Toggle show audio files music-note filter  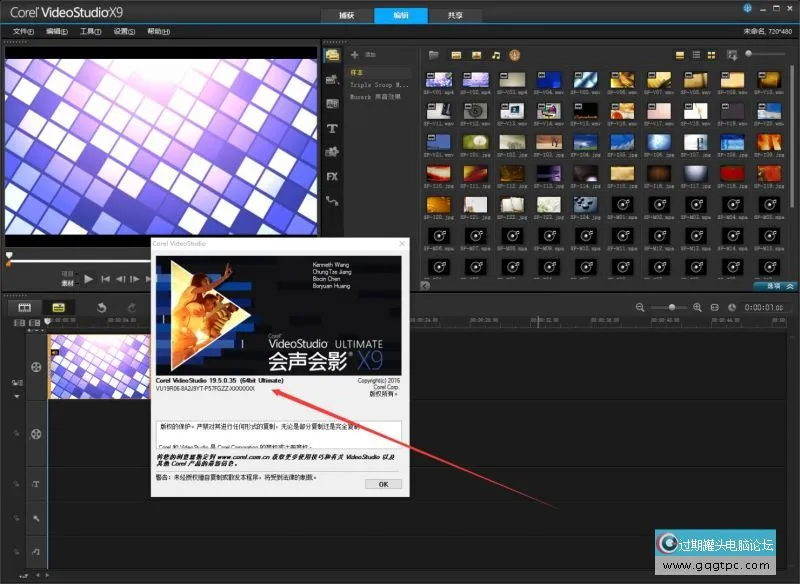tap(496, 54)
